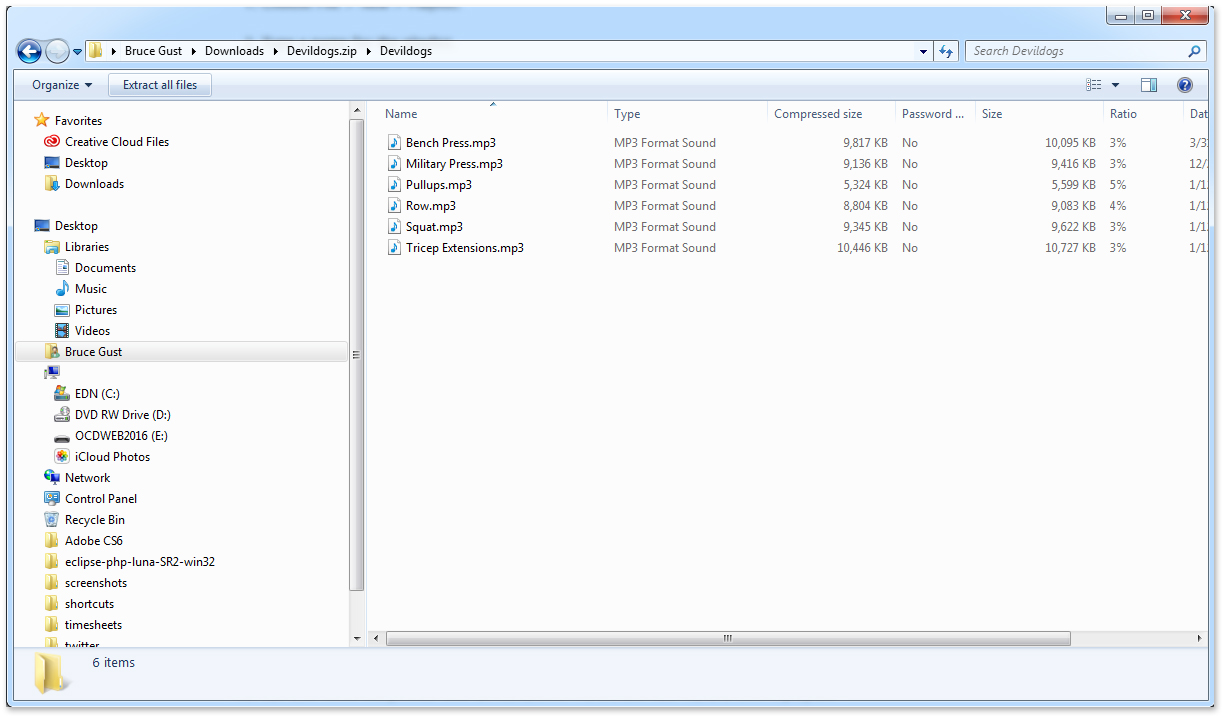This screenshot has height=718, width=1224.
Task: Select EDN (C:) drive in tree
Action: [97, 394]
